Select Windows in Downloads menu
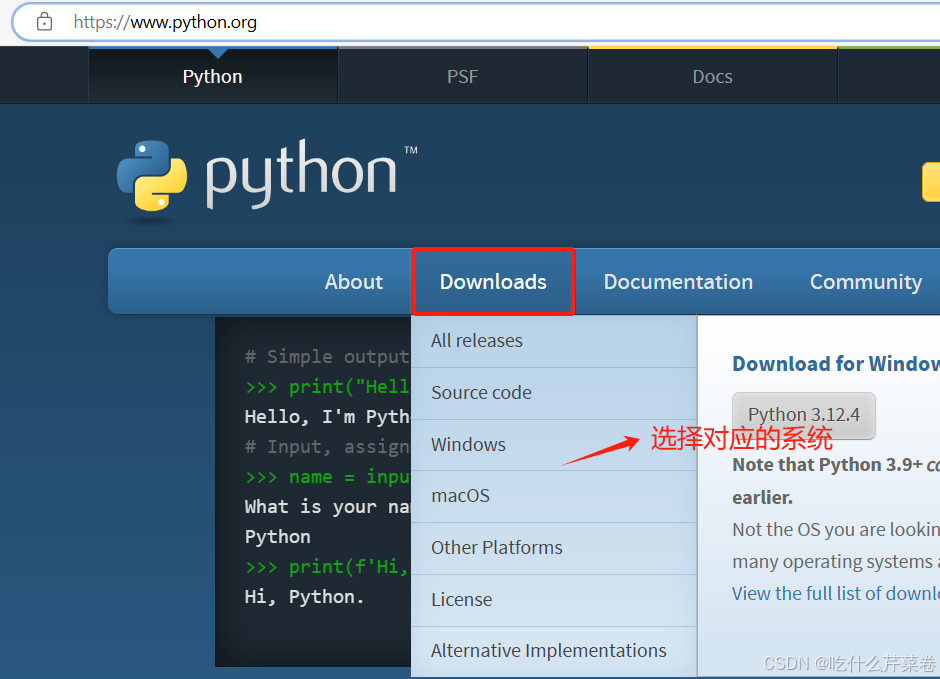The width and height of the screenshot is (940, 679). (554, 445)
